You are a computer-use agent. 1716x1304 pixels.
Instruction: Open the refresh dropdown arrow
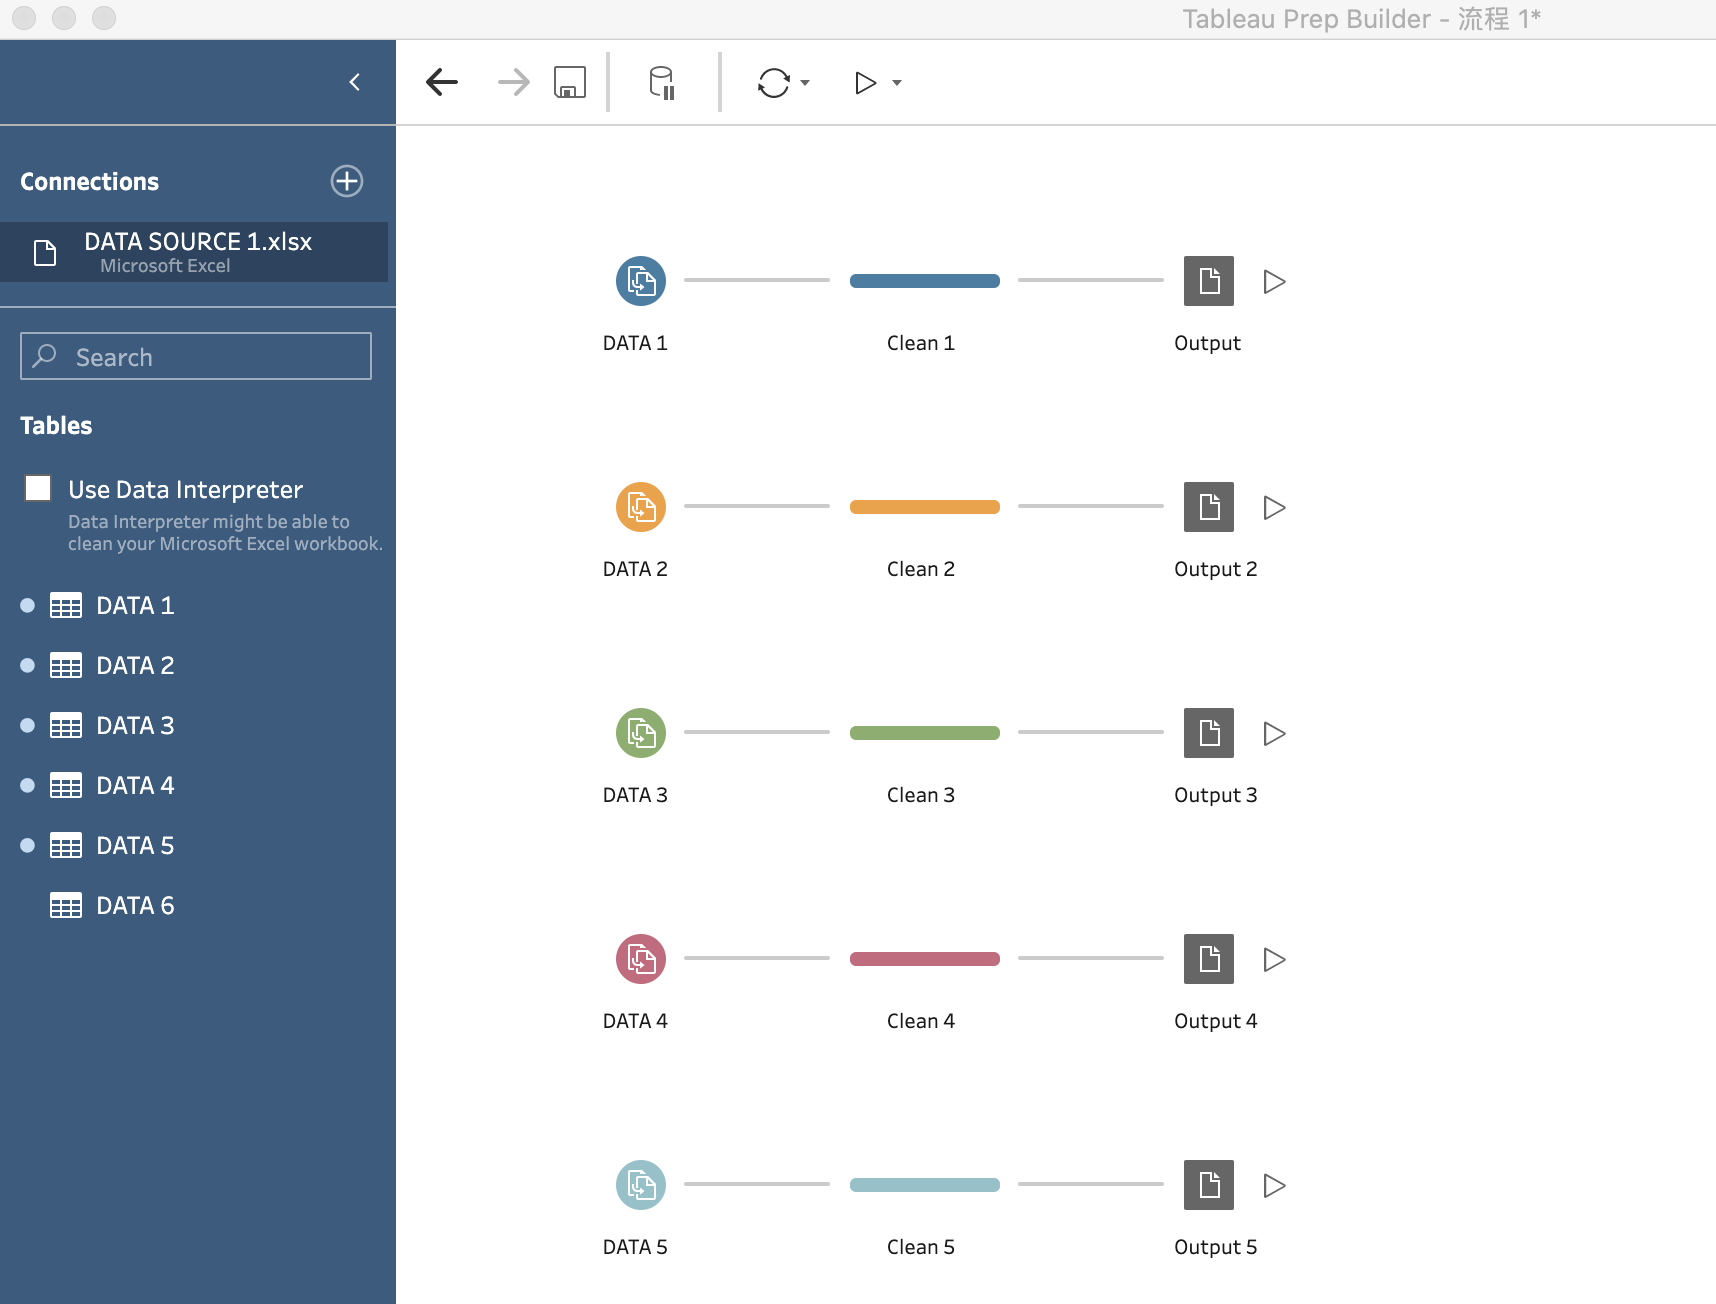805,83
